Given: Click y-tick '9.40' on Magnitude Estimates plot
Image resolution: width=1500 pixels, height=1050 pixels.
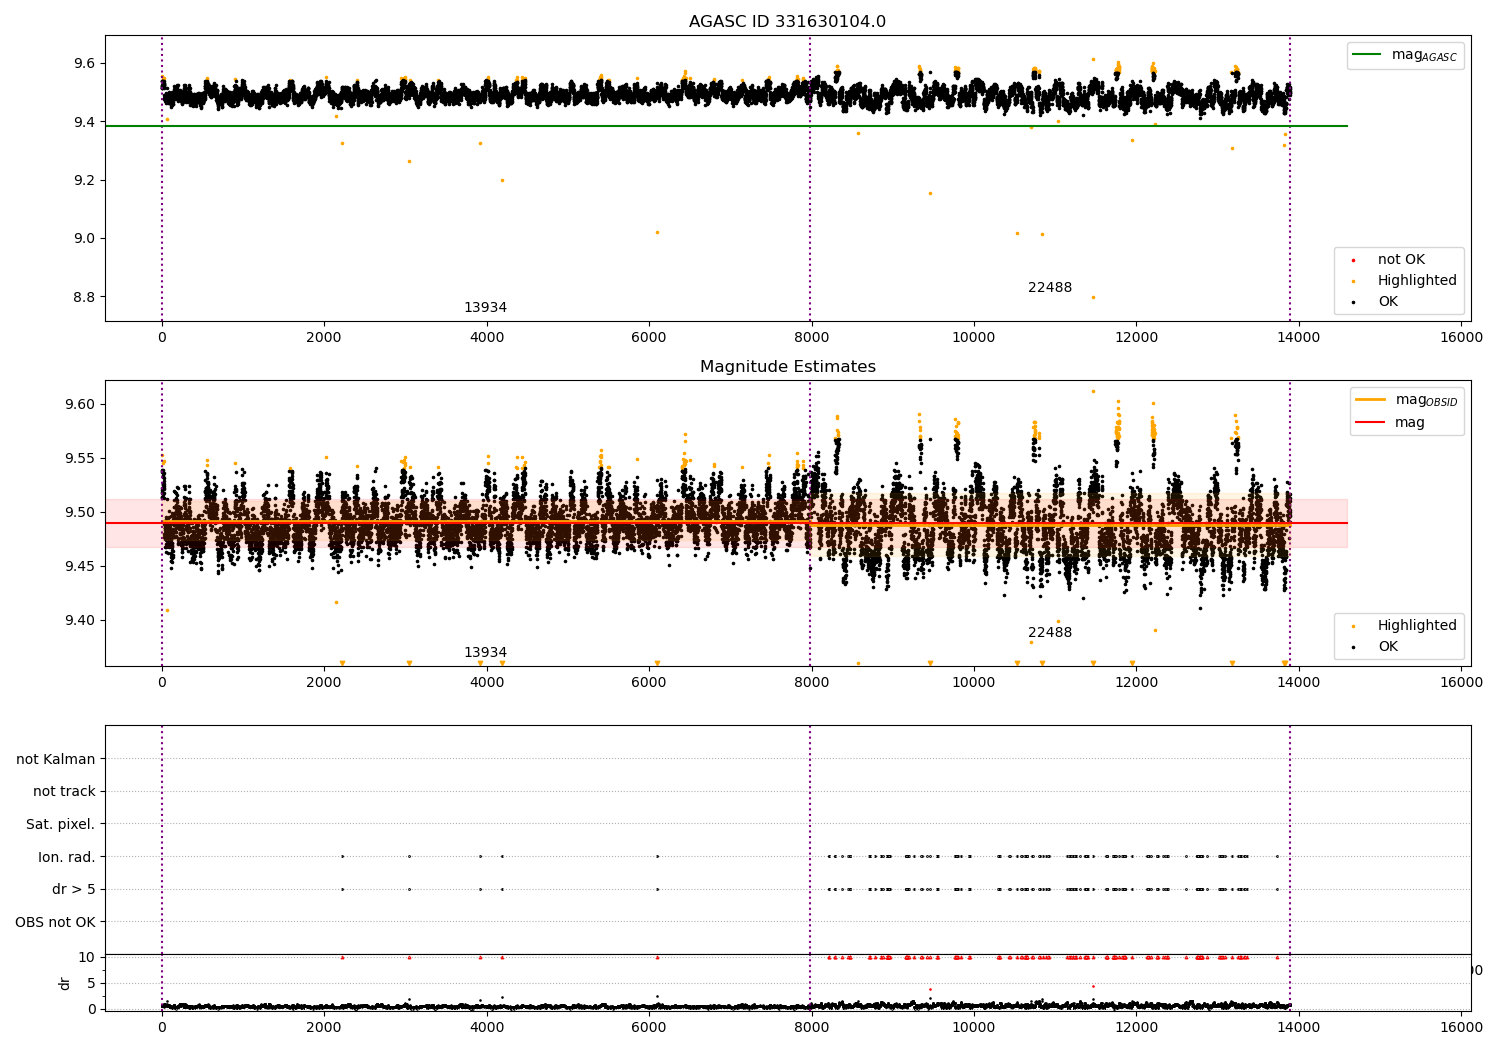Looking at the screenshot, I should pos(81,621).
